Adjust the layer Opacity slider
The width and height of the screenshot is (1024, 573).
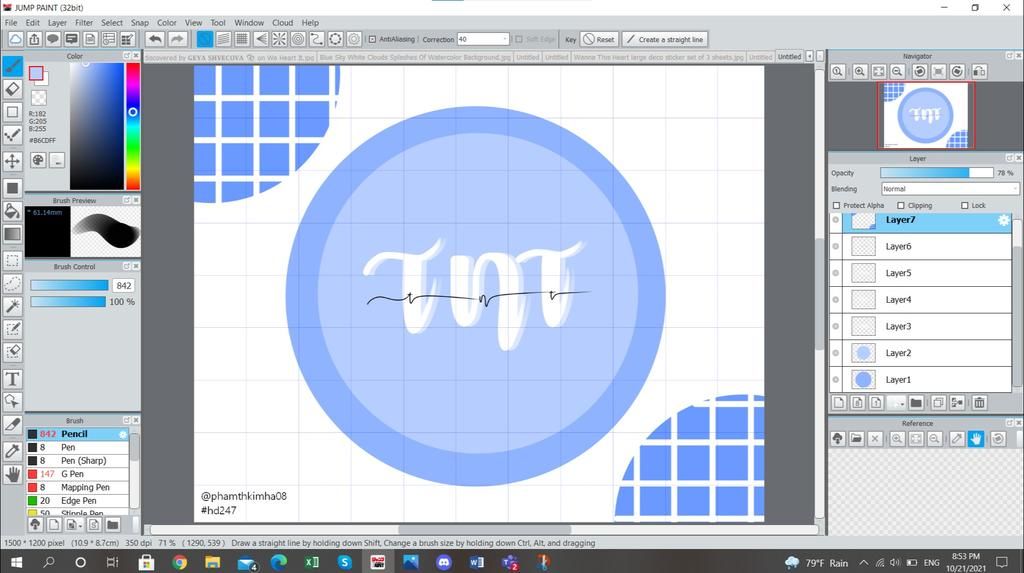pos(936,172)
